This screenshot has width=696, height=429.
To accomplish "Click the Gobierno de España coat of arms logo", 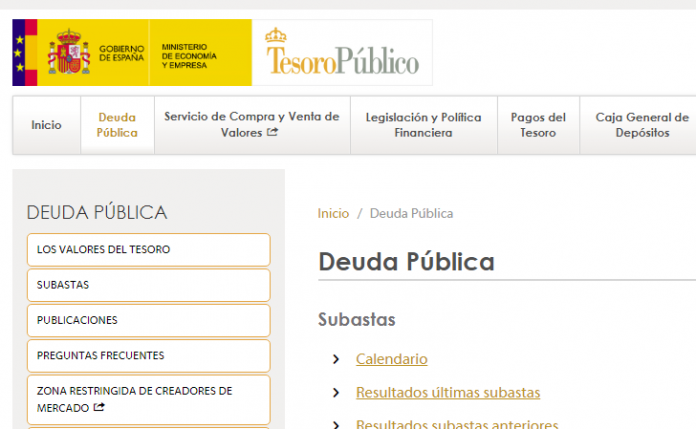I will click(69, 52).
